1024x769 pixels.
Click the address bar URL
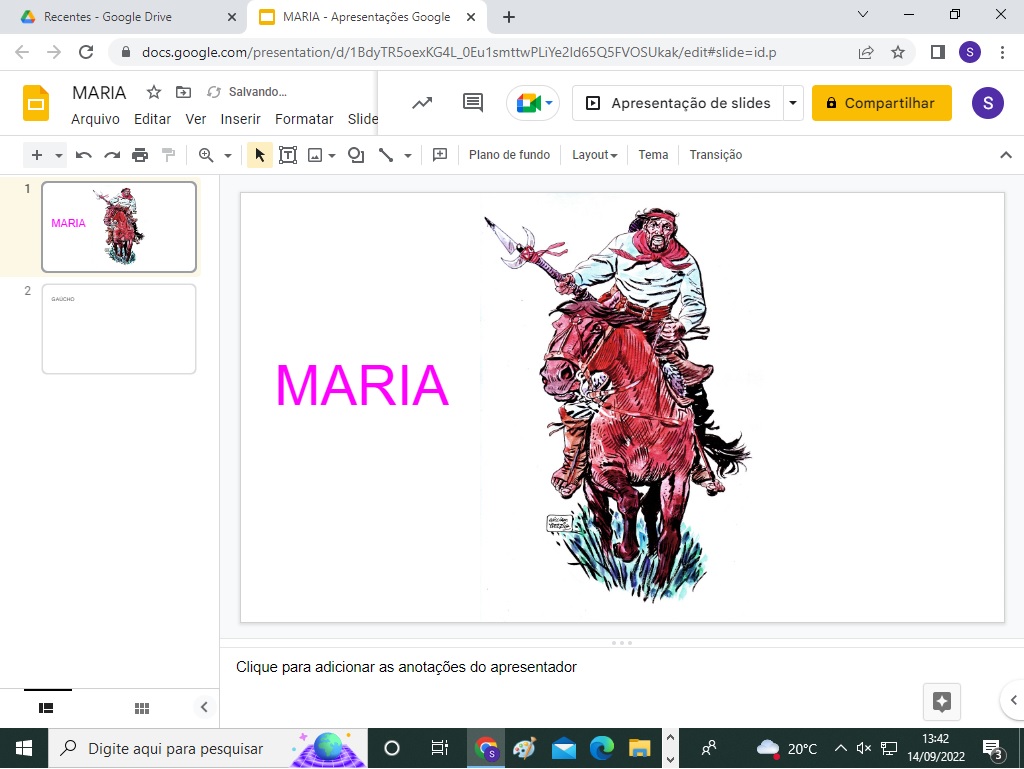click(x=458, y=52)
